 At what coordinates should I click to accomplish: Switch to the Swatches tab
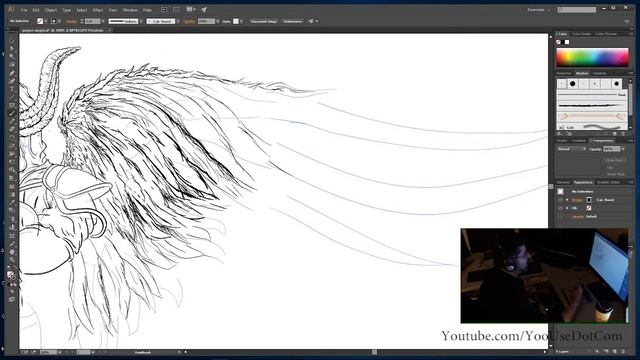point(564,73)
